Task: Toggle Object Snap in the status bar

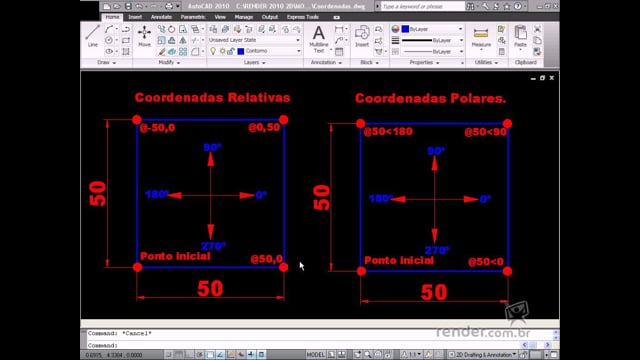Action: tap(210, 354)
